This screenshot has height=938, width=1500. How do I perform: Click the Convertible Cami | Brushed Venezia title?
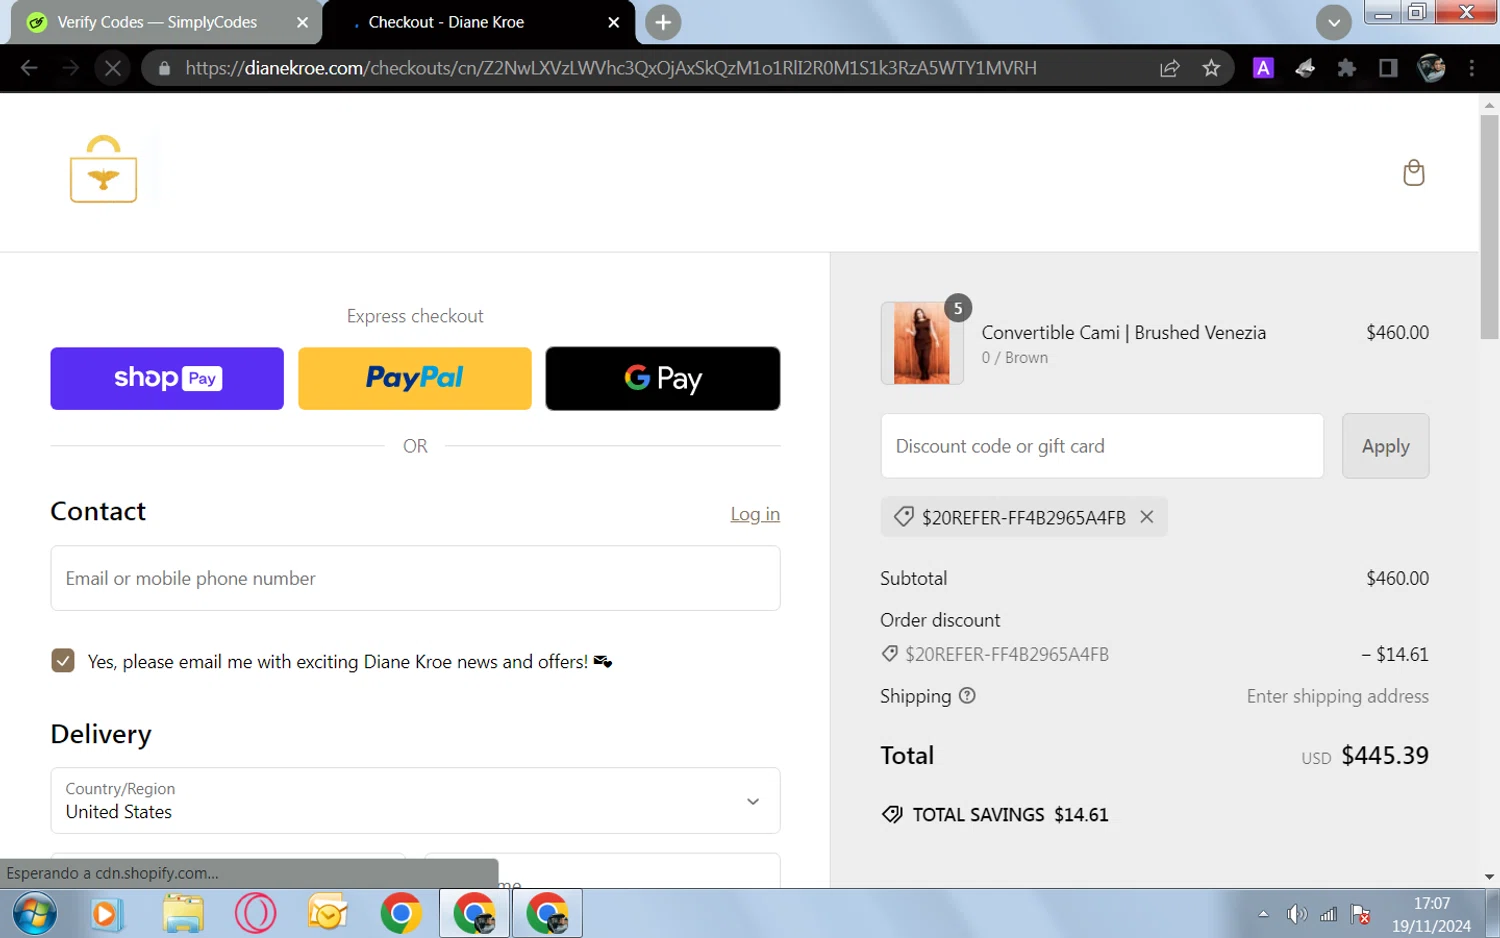[x=1123, y=333]
